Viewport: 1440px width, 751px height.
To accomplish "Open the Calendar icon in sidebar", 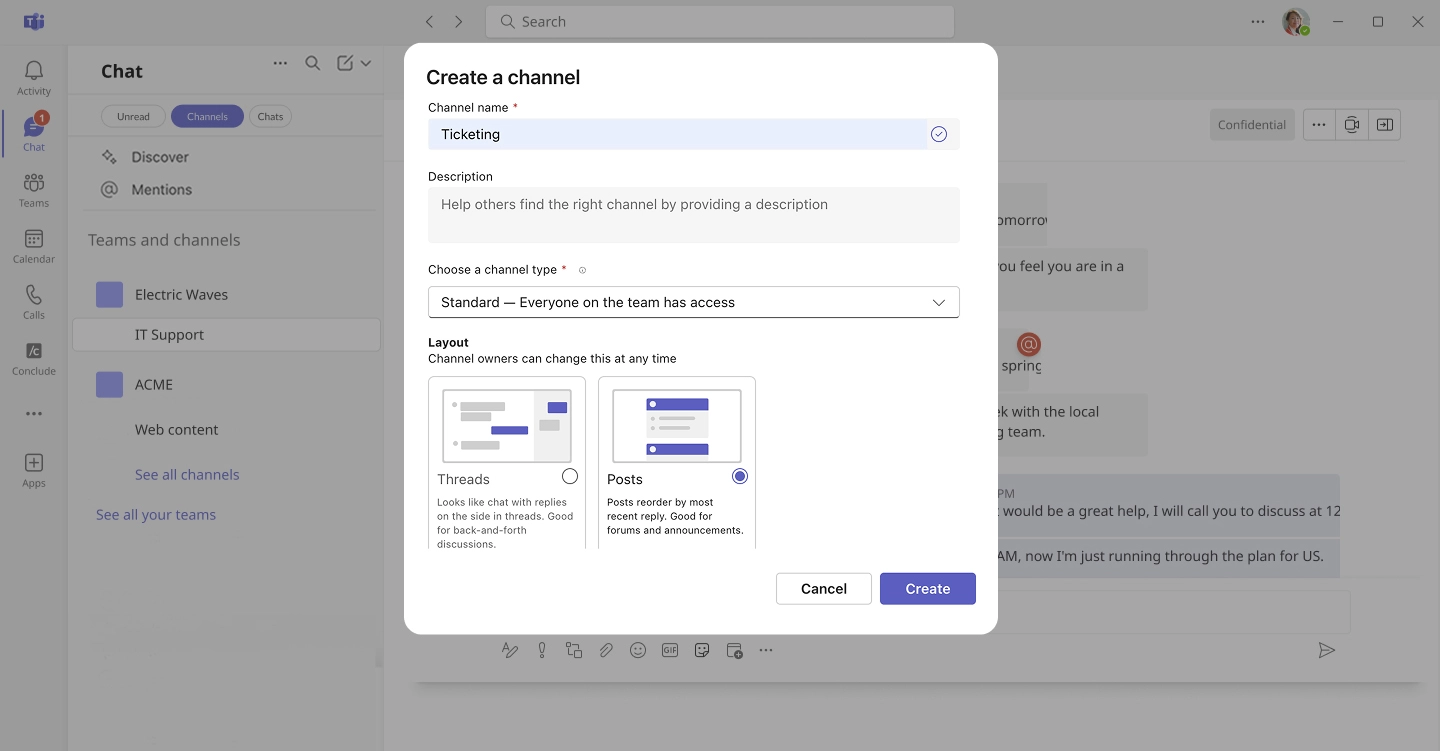I will click(x=34, y=241).
